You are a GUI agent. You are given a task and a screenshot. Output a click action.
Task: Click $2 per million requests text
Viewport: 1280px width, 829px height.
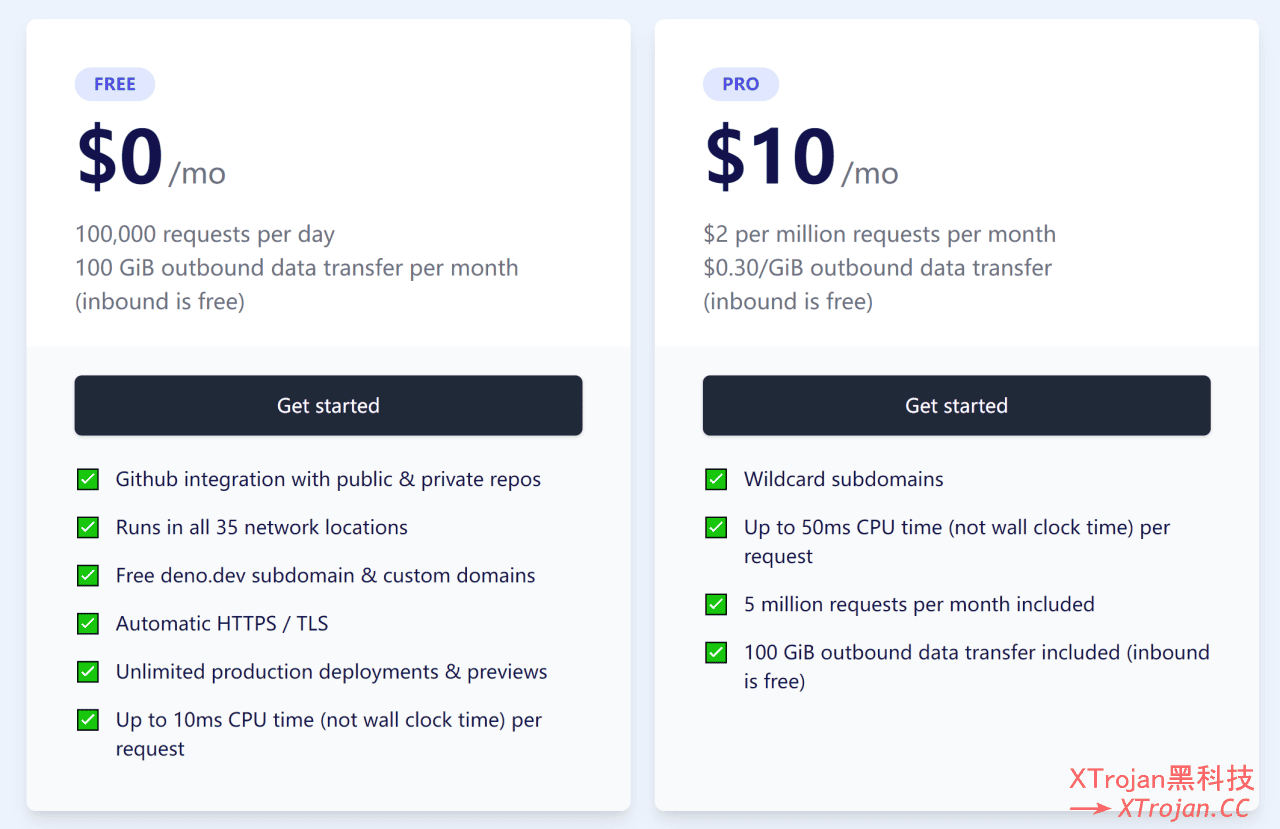[879, 234]
